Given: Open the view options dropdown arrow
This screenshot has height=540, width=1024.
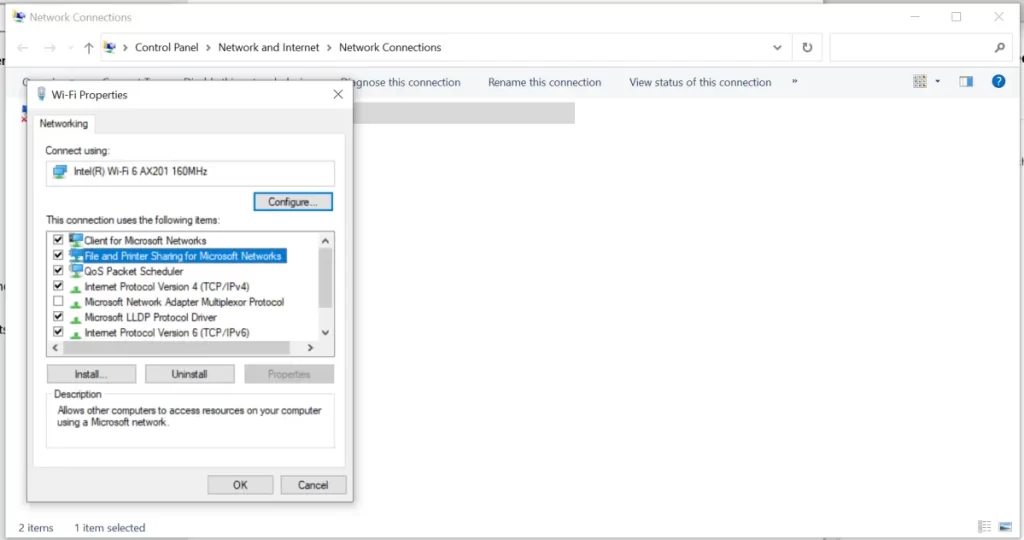Looking at the screenshot, I should pos(938,82).
